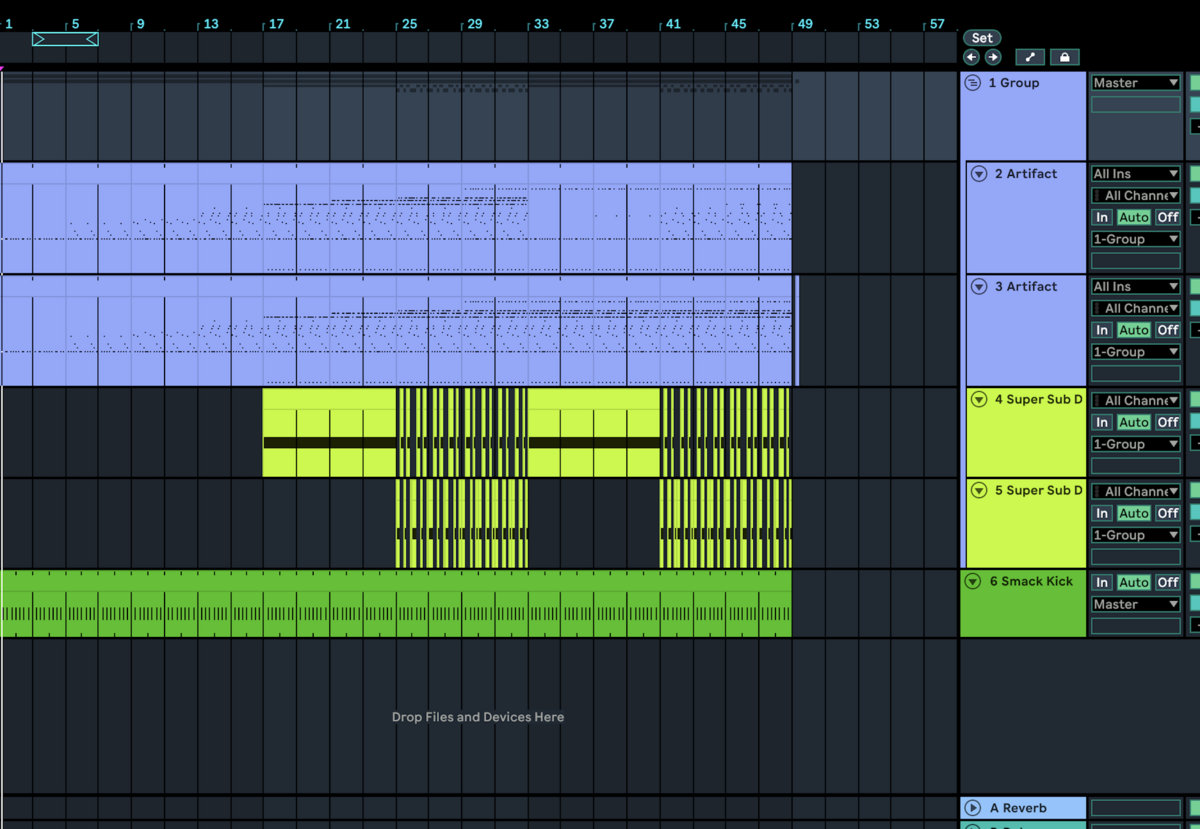The width and height of the screenshot is (1200, 829).
Task: Fold the 1 Group track icon
Action: tap(972, 83)
